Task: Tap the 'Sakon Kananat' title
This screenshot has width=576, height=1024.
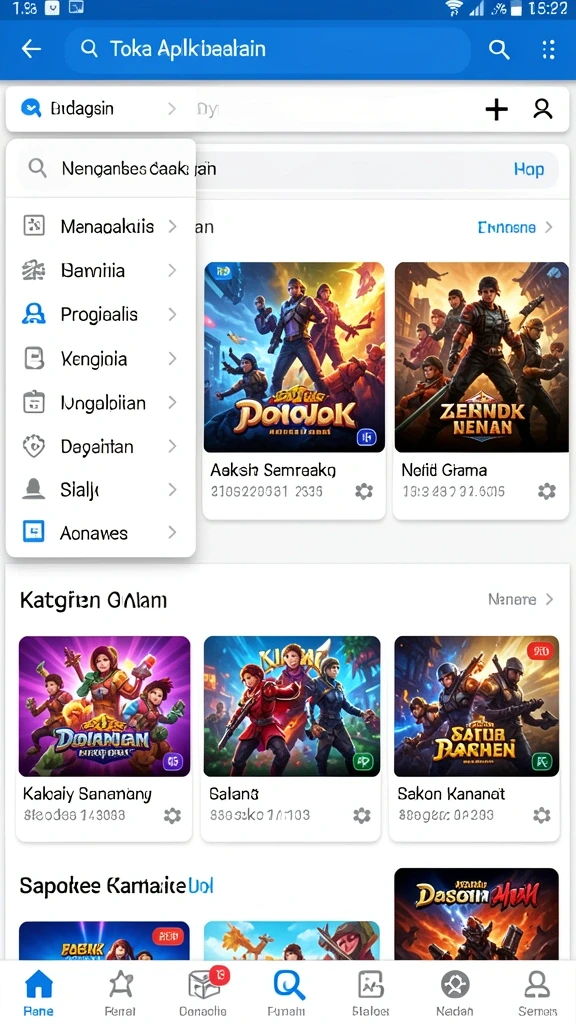Action: click(451, 794)
